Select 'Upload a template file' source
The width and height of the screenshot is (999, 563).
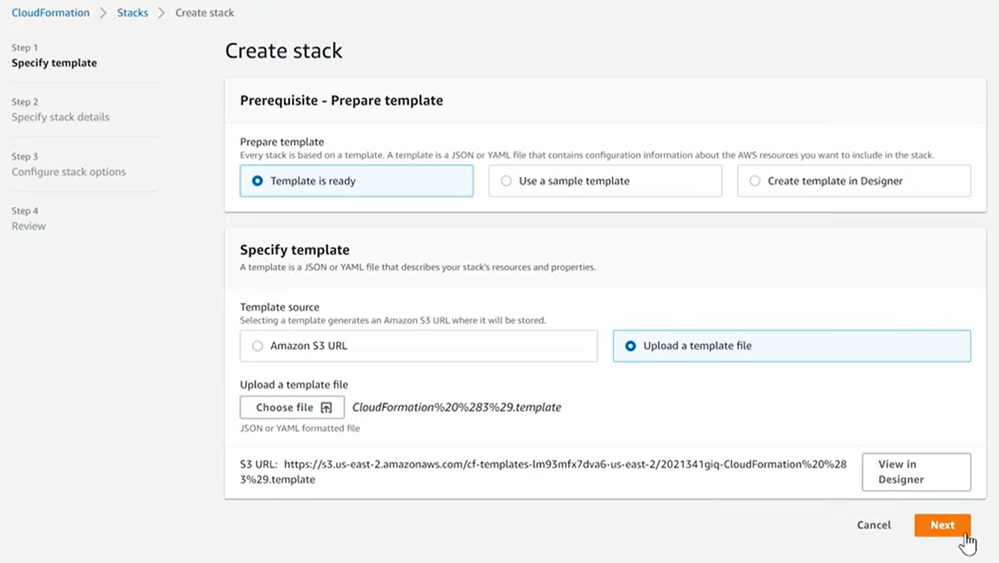(791, 346)
